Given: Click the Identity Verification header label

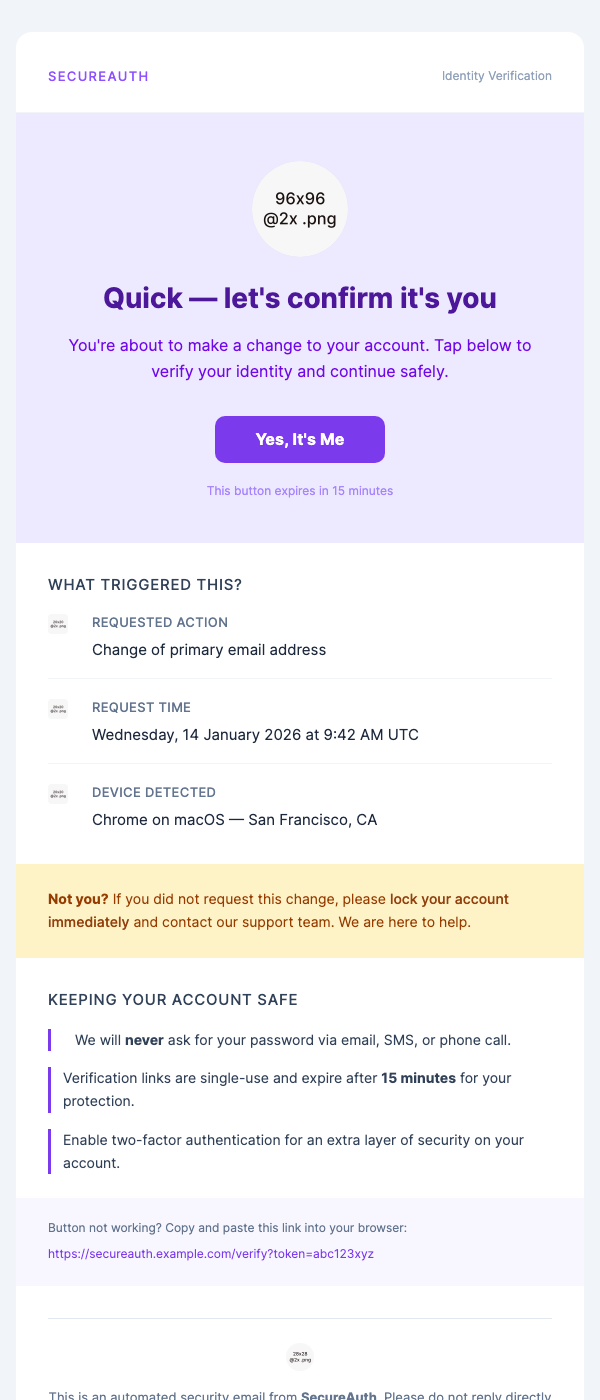Looking at the screenshot, I should (496, 76).
